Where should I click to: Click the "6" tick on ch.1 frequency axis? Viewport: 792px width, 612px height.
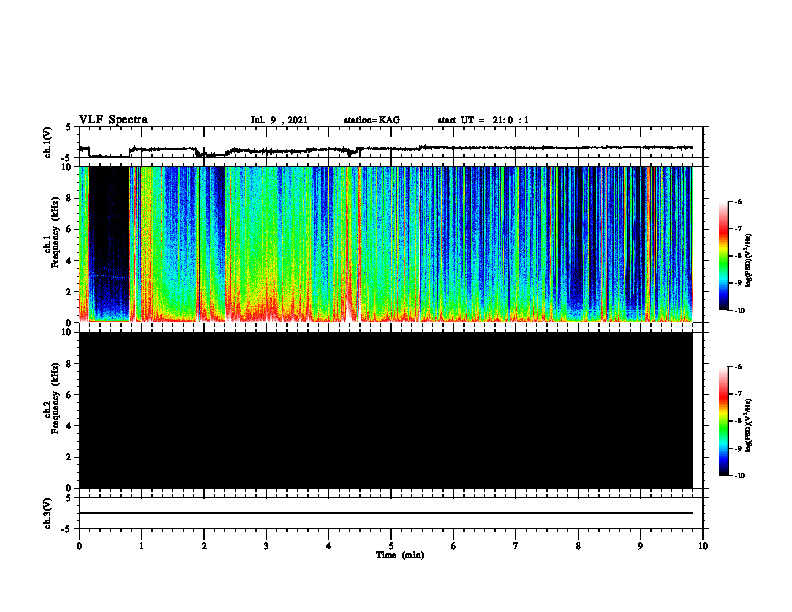click(x=70, y=229)
